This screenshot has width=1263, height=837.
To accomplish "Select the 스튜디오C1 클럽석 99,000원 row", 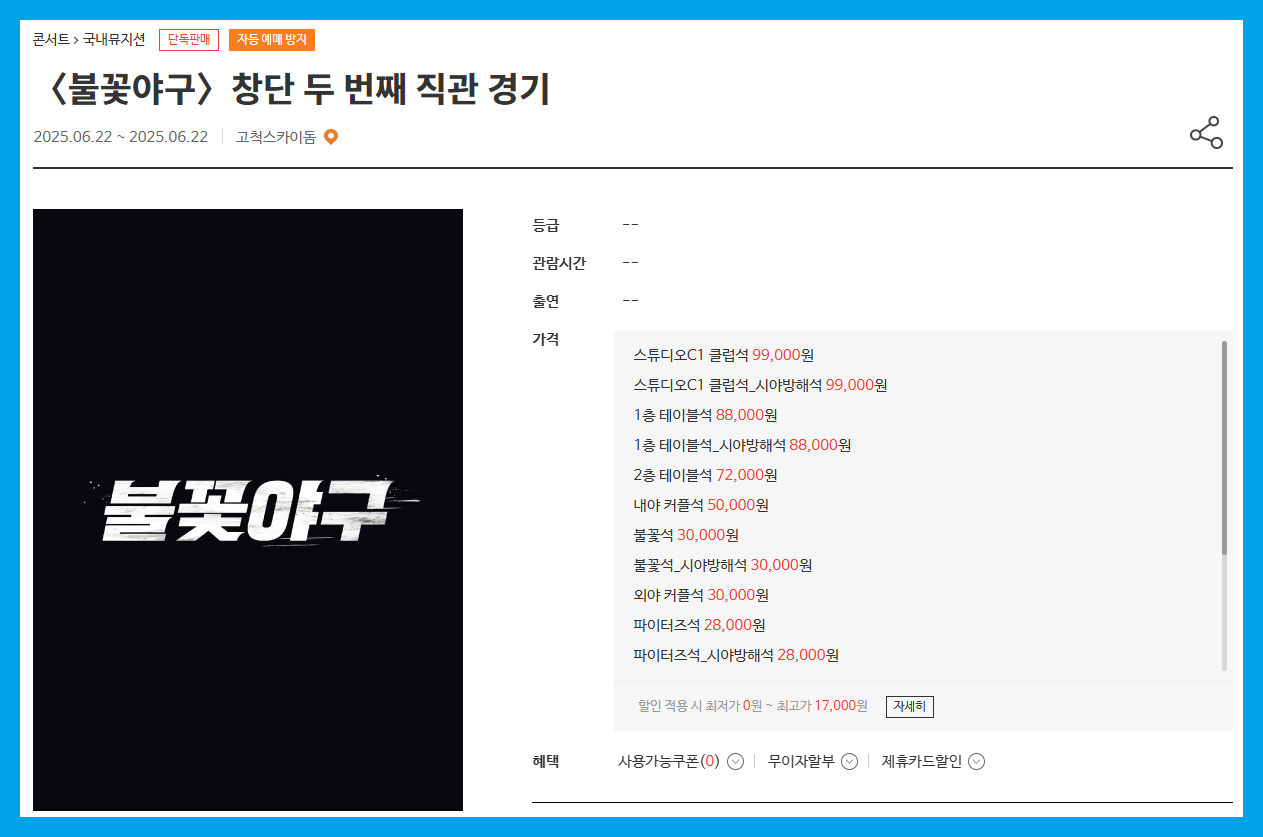I will (x=724, y=355).
